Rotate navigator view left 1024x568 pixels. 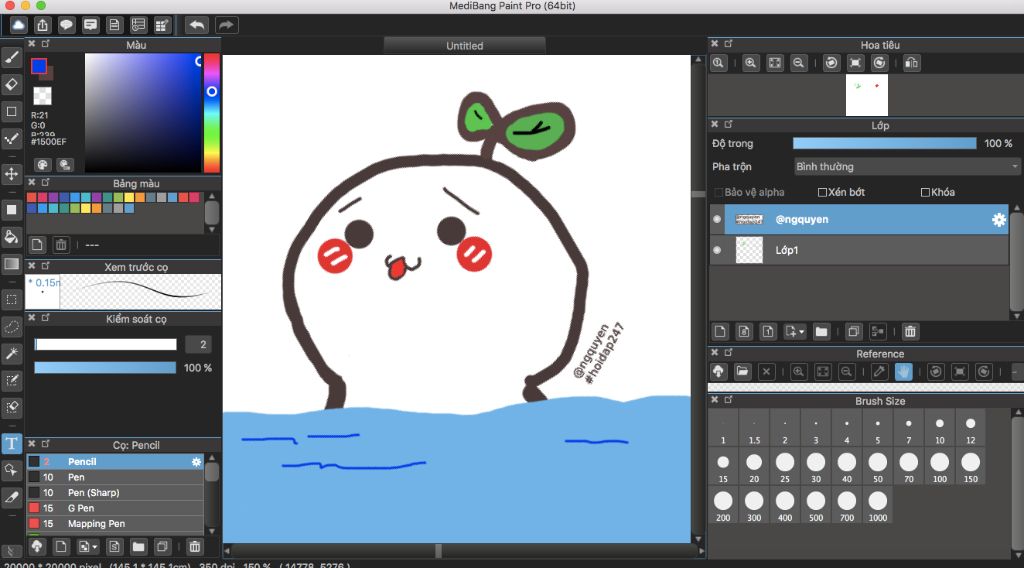coord(831,63)
